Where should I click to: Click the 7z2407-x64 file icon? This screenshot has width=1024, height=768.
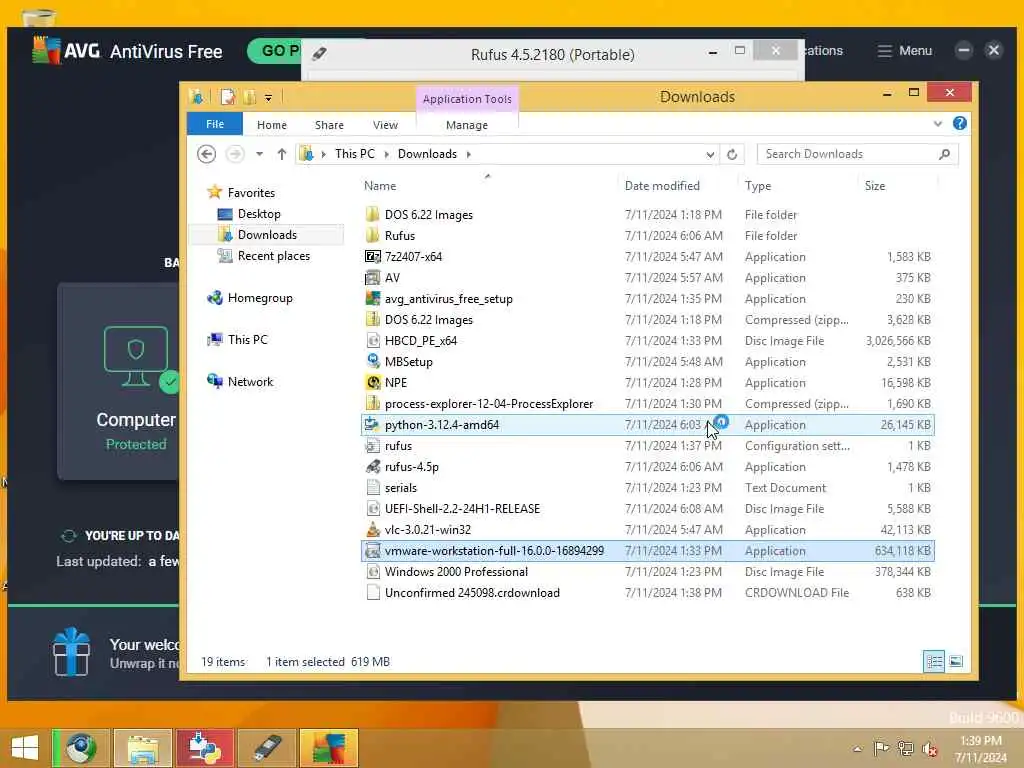[372, 257]
